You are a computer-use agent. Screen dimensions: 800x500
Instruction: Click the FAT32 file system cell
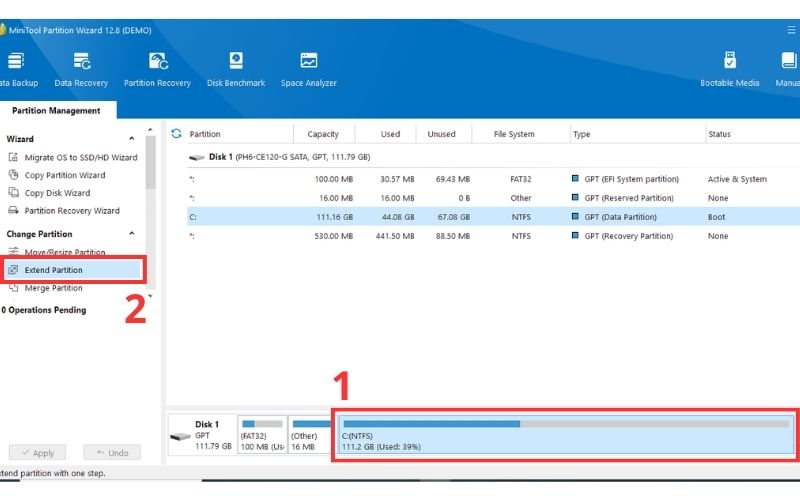(x=520, y=179)
